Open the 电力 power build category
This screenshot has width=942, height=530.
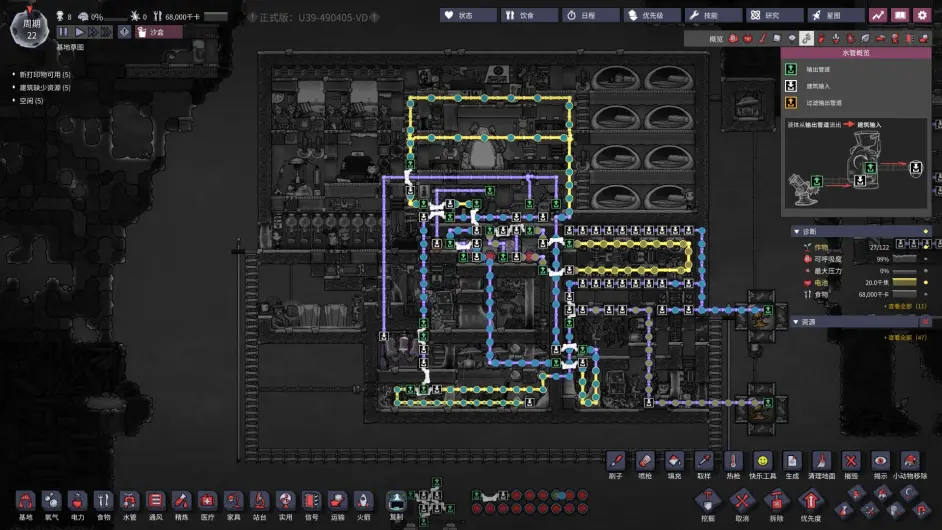click(77, 505)
